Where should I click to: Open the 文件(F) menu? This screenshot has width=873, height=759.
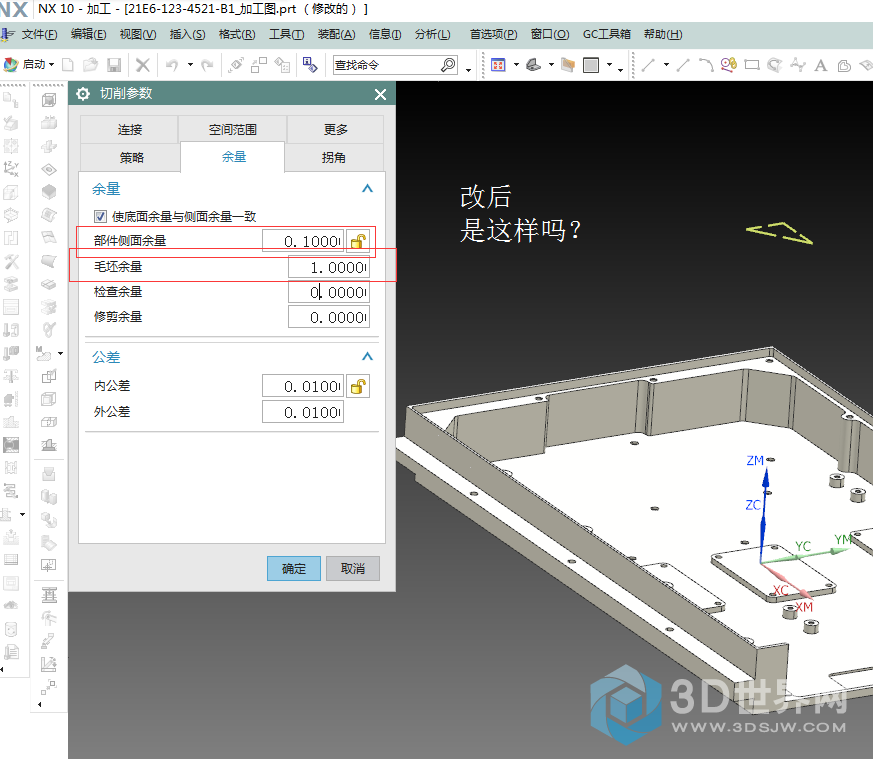click(39, 35)
